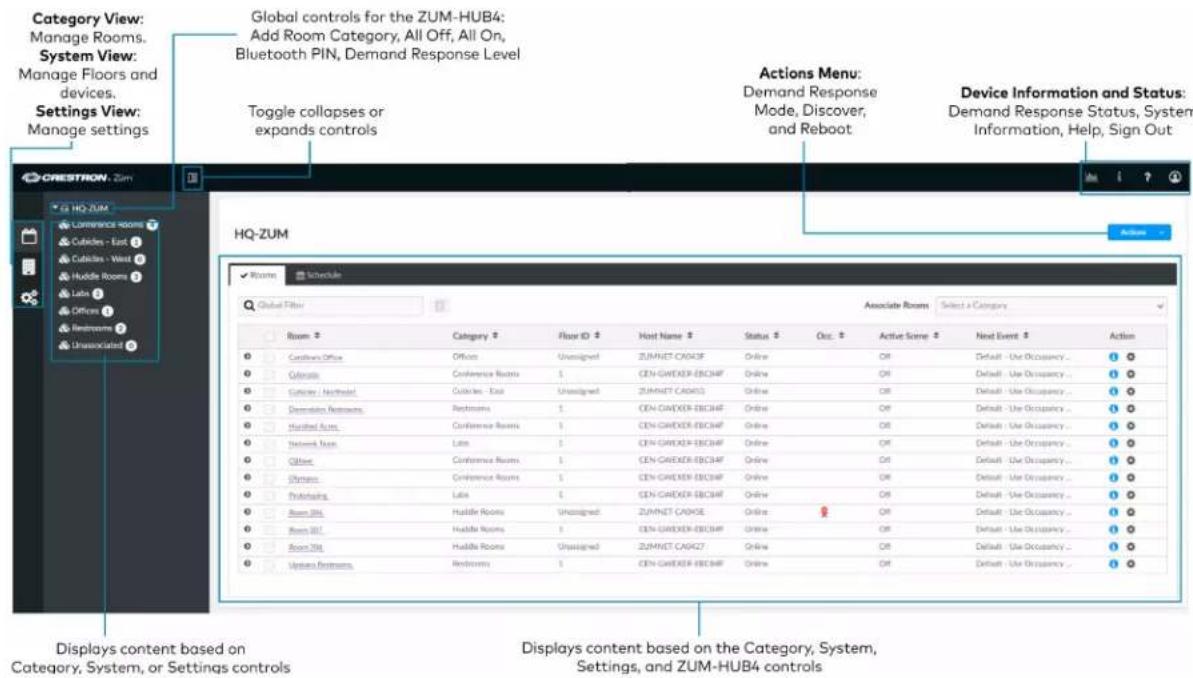
Task: Click gear icon in Prototyping row
Action: tap(1131, 495)
